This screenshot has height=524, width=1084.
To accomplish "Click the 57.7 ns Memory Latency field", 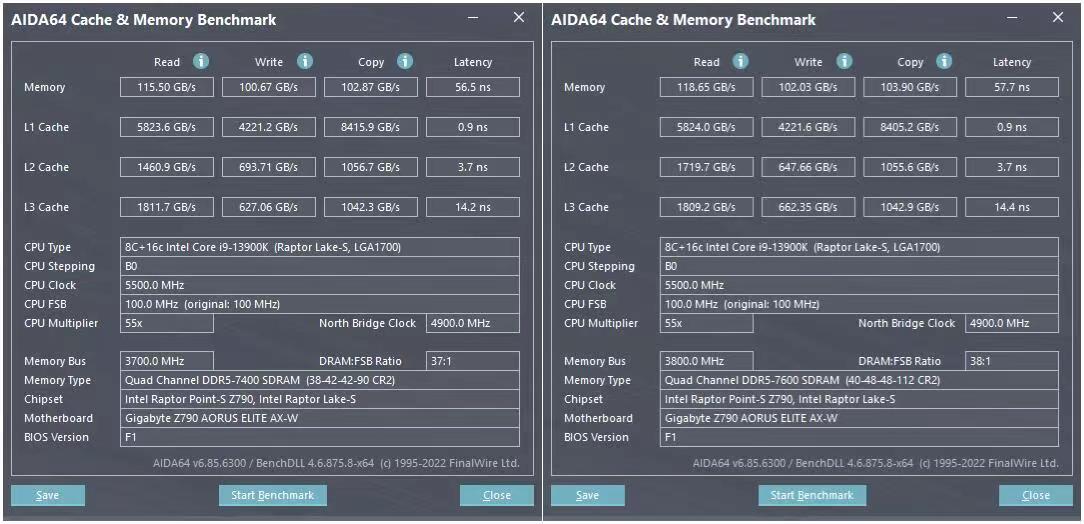I will click(x=1011, y=87).
